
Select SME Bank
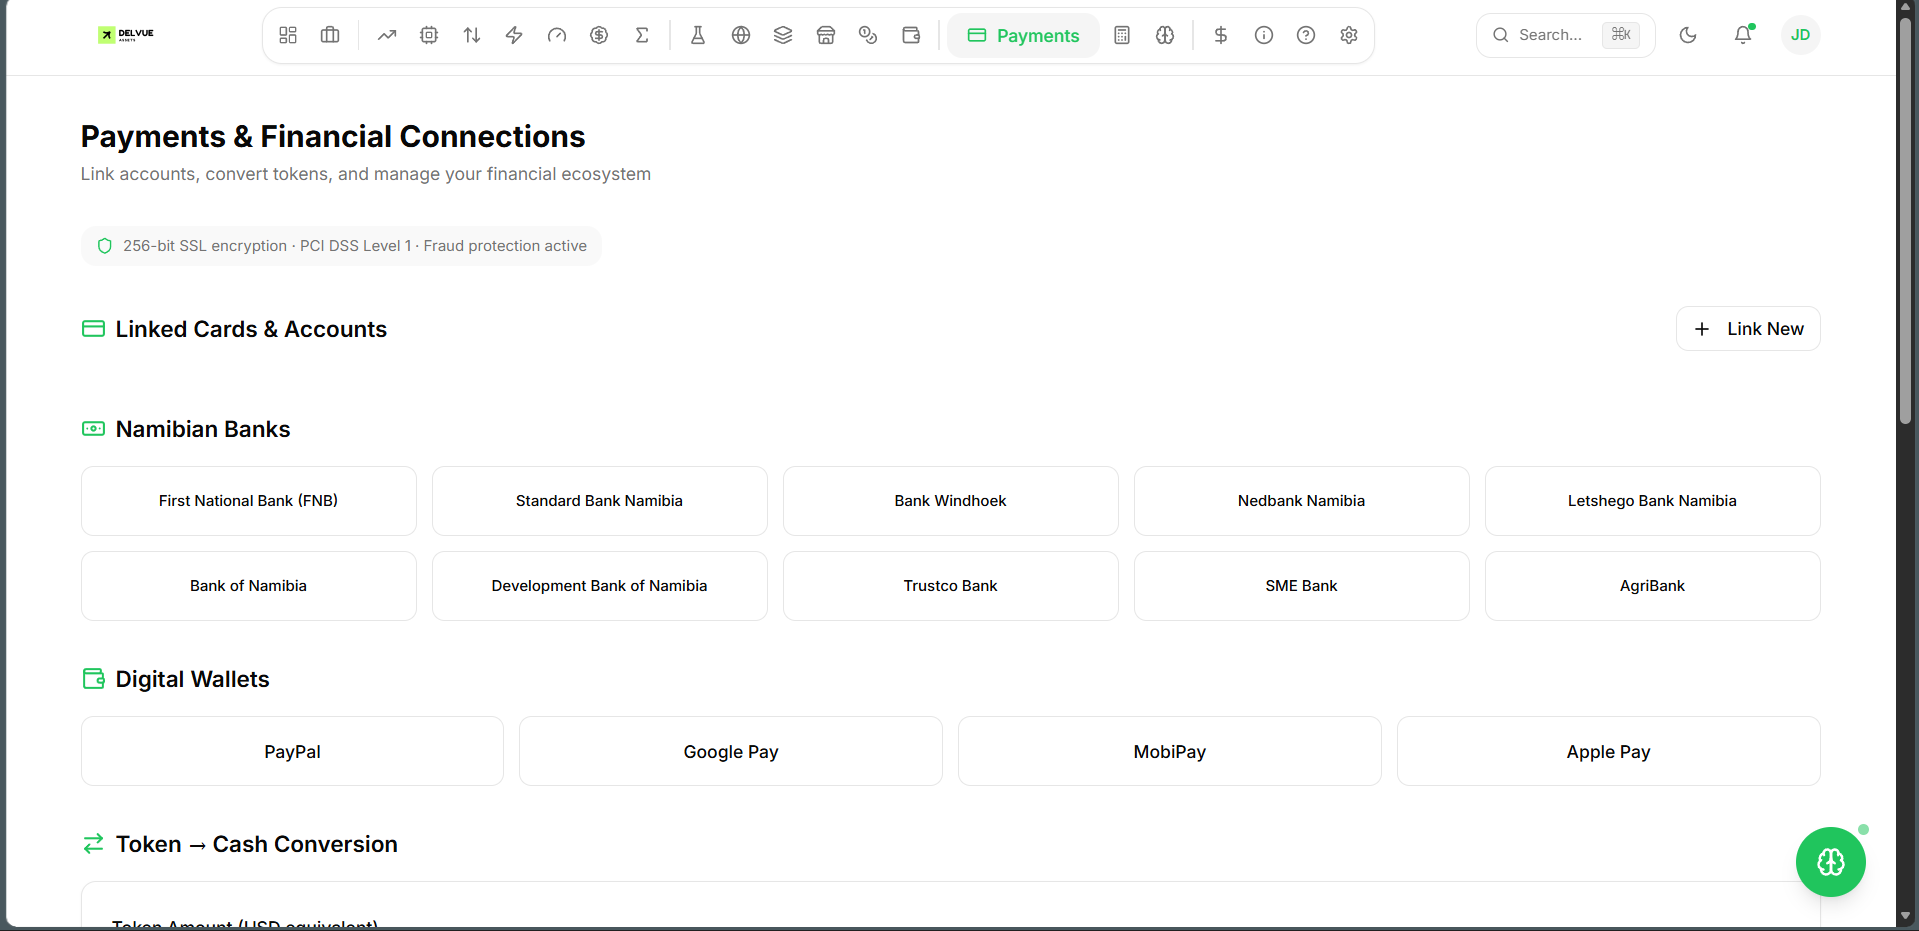click(1302, 586)
